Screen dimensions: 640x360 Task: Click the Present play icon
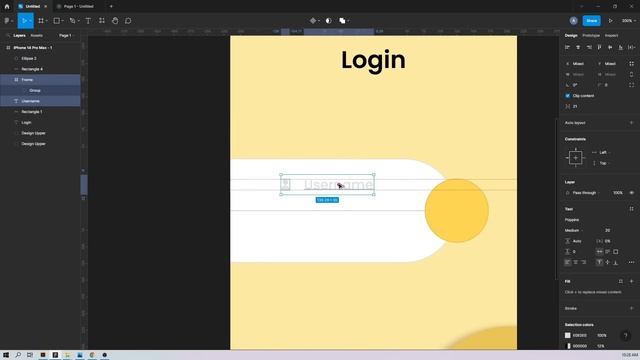[611, 21]
